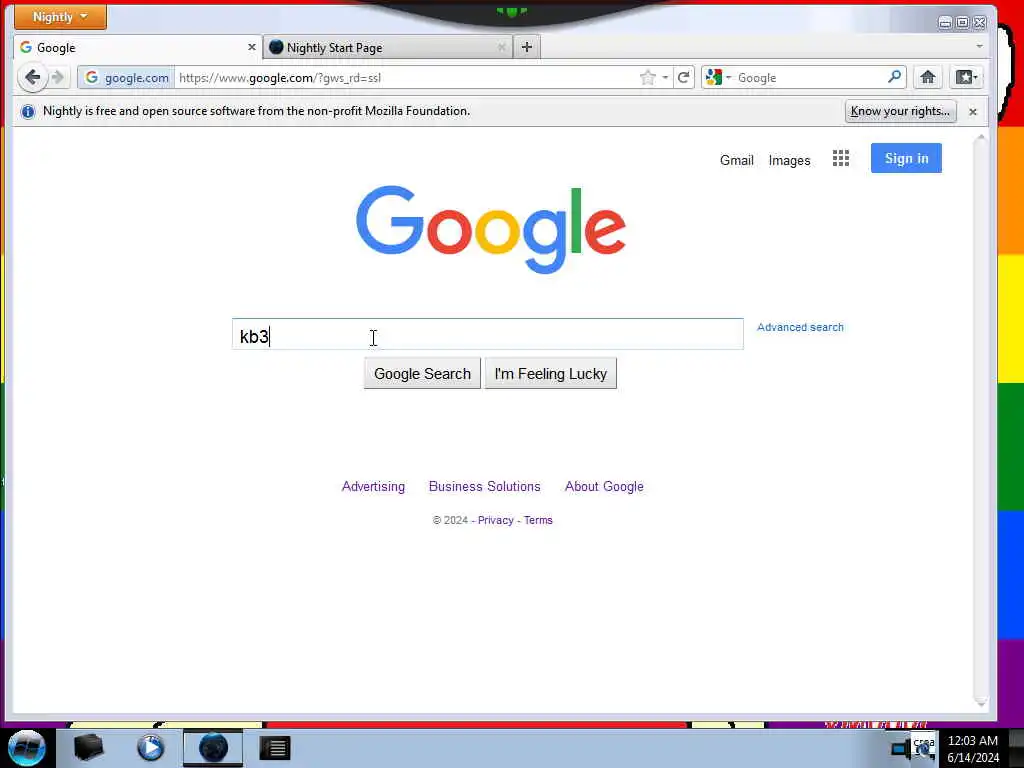Focus the Google search text box
The width and height of the screenshot is (1024, 768).
pyautogui.click(x=488, y=334)
